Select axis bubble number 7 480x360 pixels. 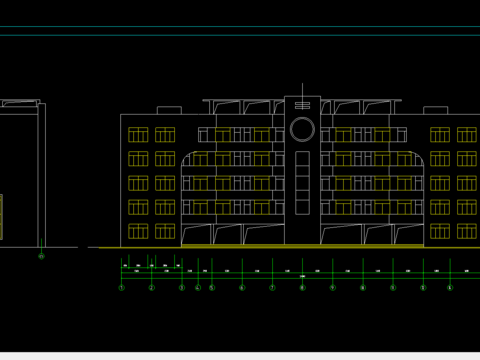pyautogui.click(x=272, y=288)
